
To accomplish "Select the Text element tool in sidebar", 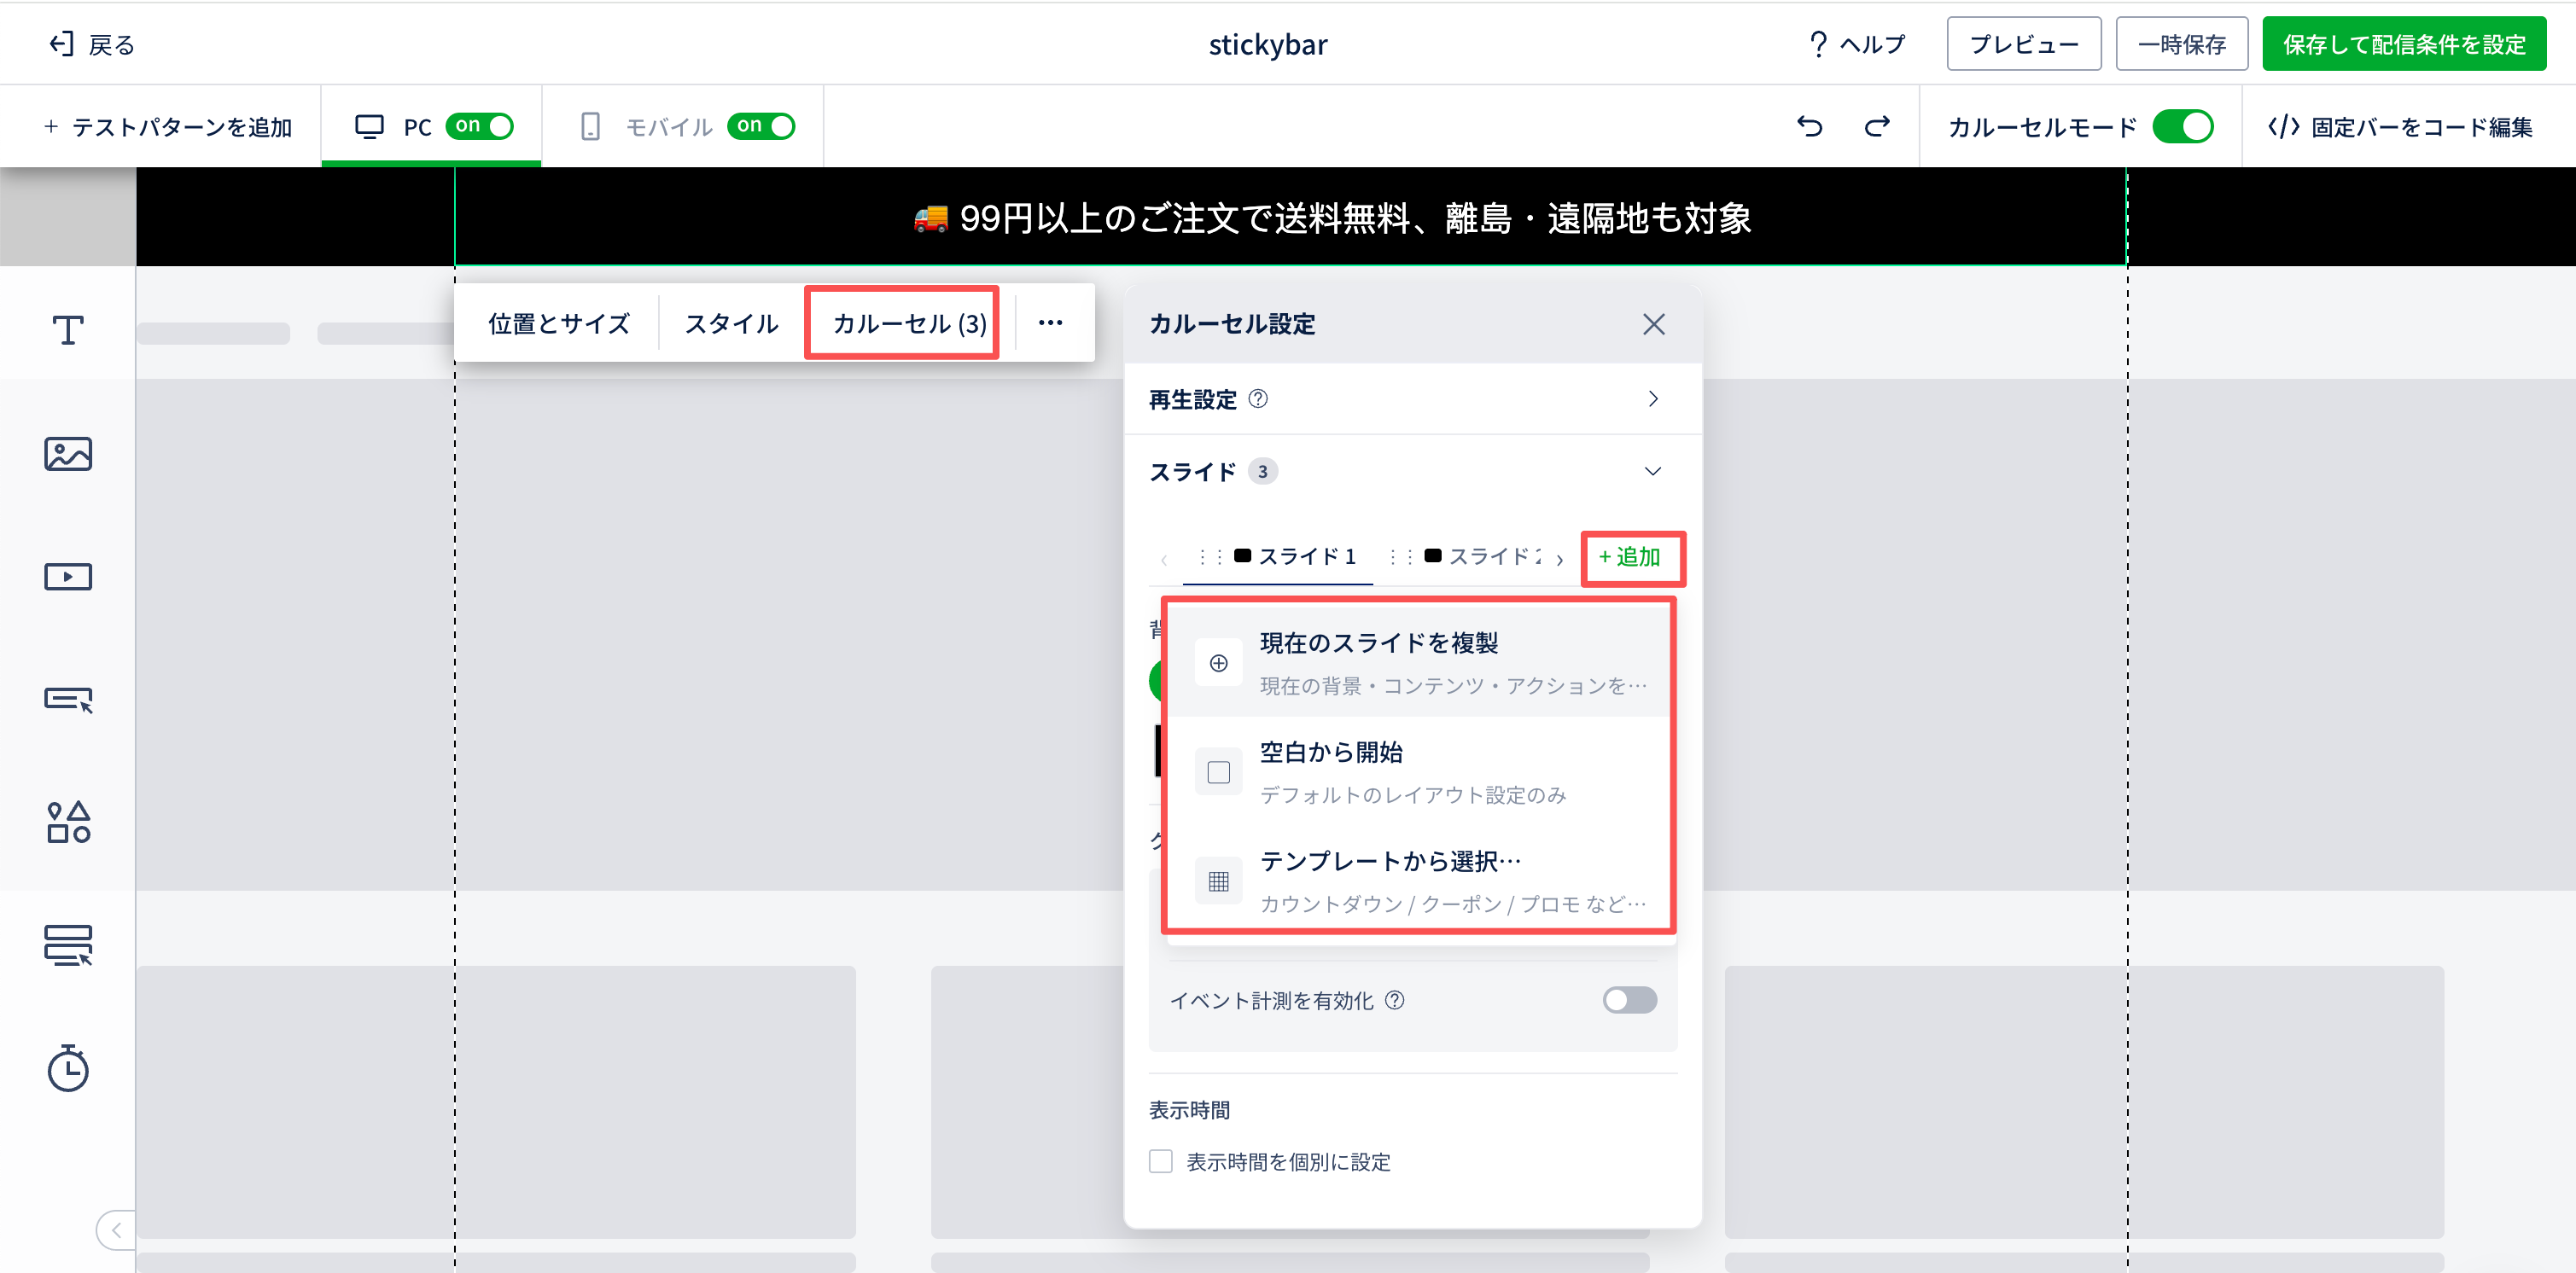I will 68,329.
